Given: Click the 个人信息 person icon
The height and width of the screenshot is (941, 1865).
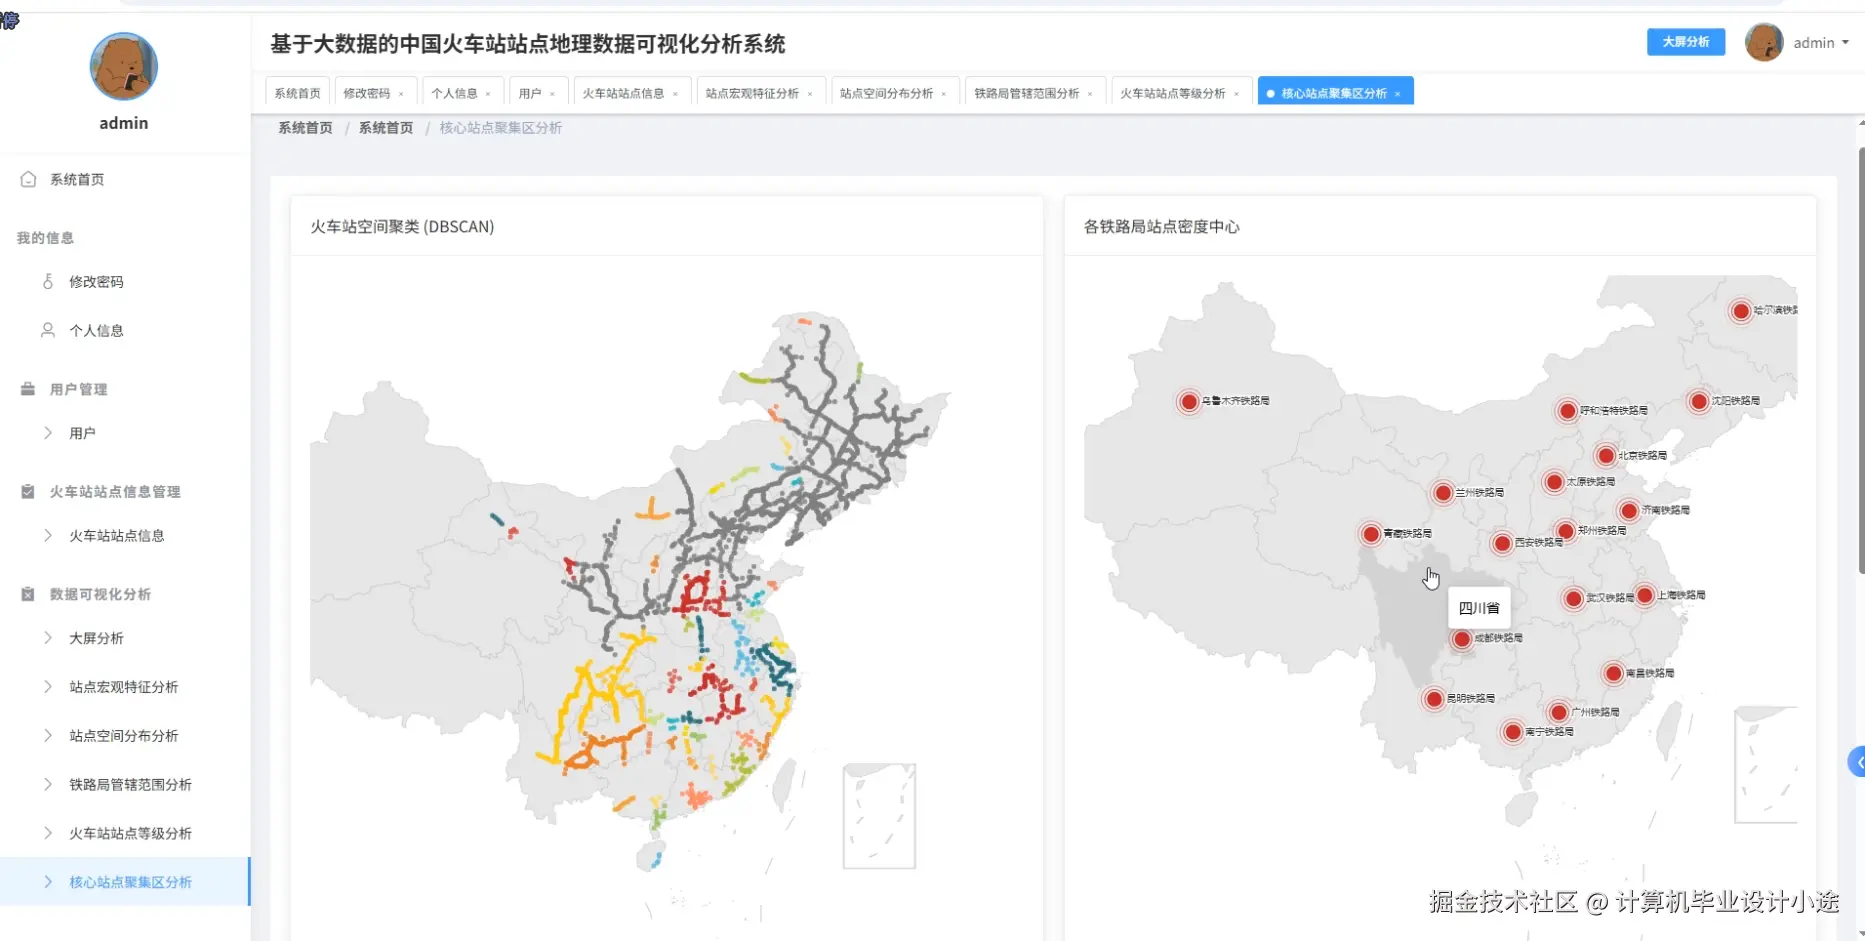Looking at the screenshot, I should 47,330.
